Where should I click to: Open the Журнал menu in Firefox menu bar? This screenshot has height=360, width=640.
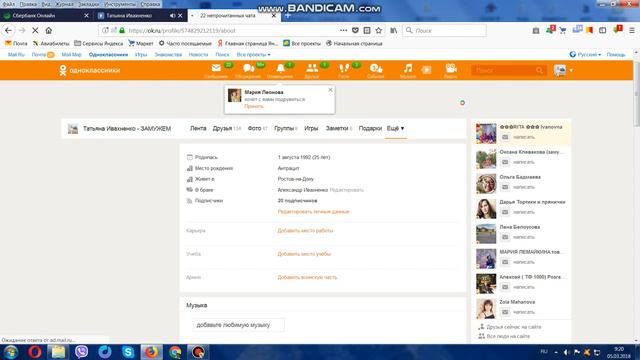[x=64, y=4]
